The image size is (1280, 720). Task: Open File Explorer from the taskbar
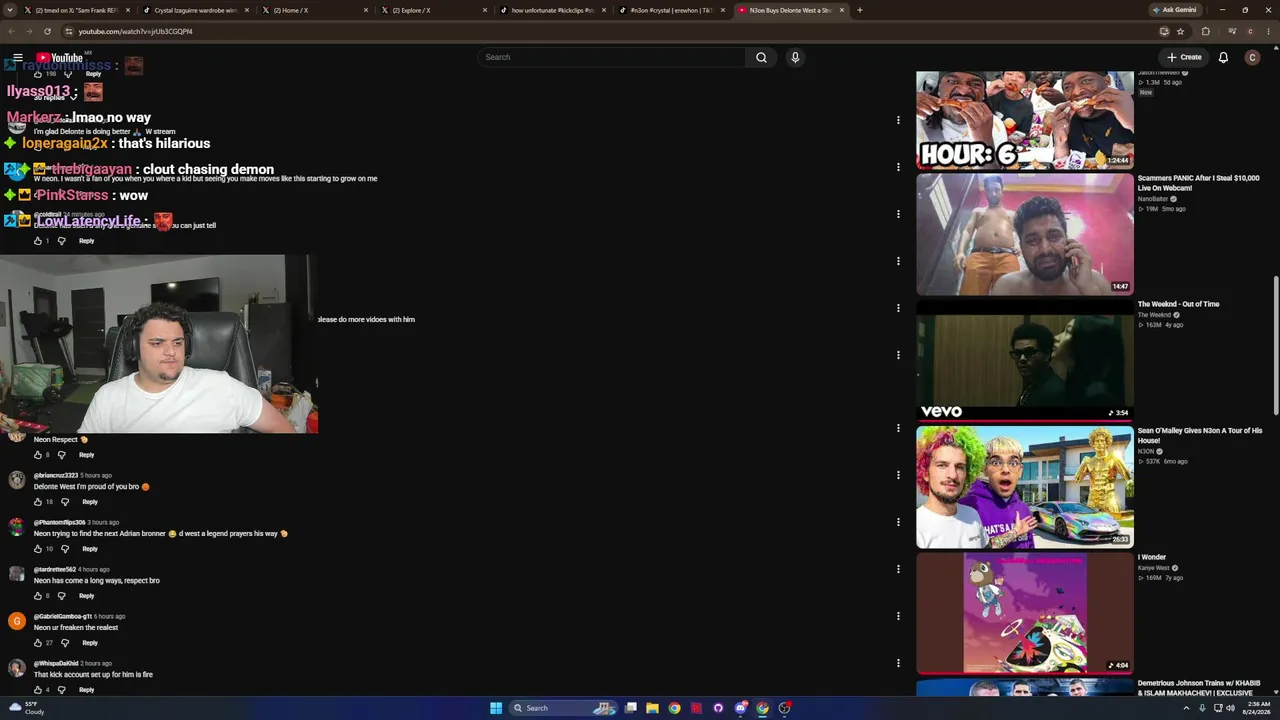[652, 708]
